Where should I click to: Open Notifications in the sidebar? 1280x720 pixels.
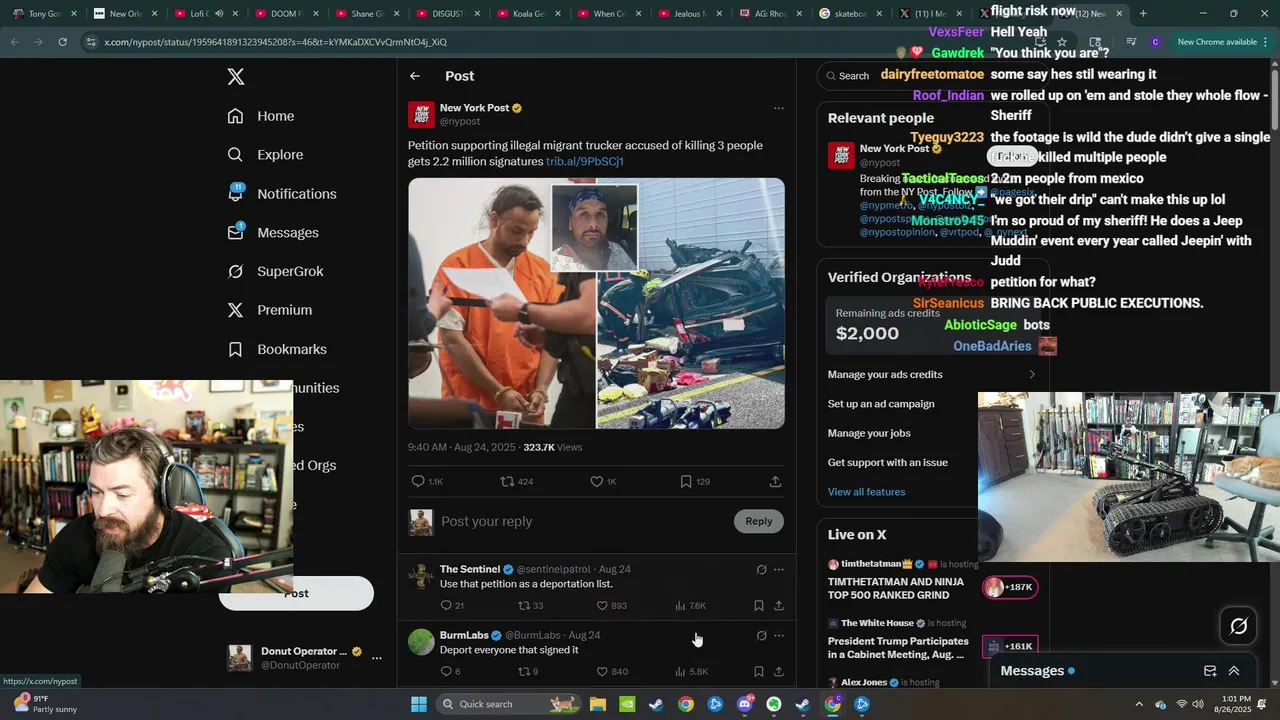click(282, 194)
